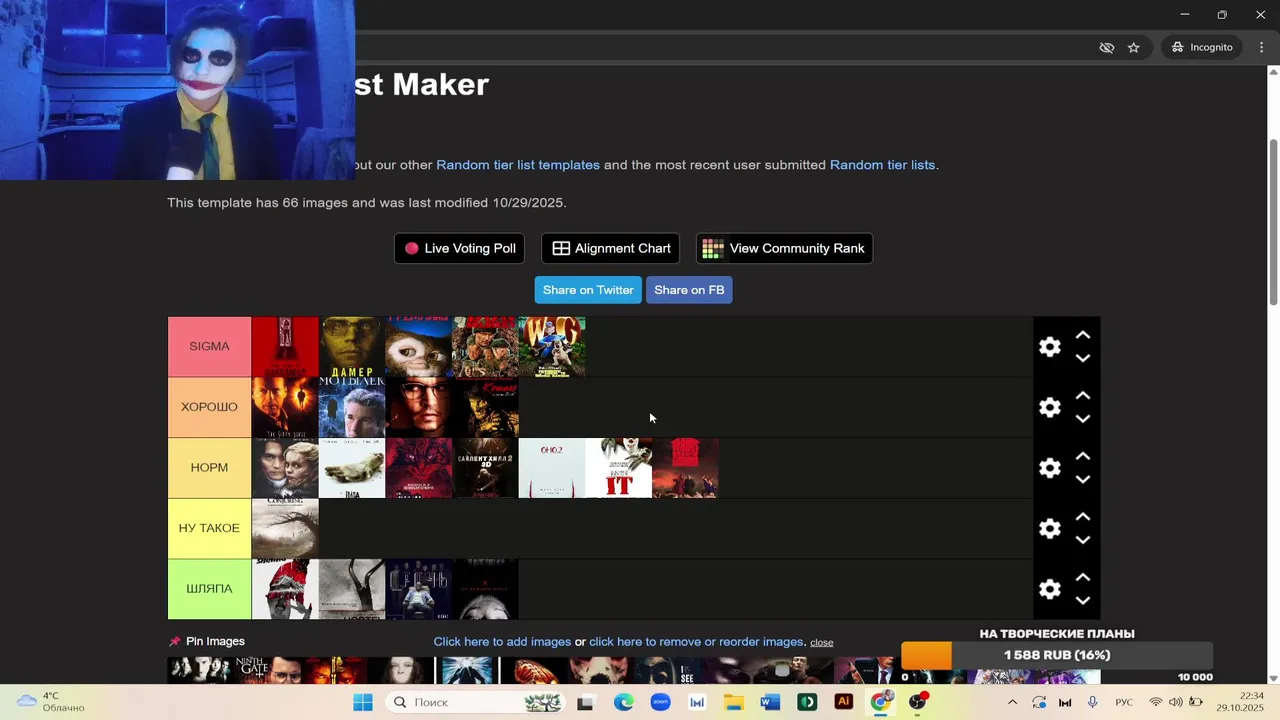Select the ДАМЕР poster in SIGMA tier
This screenshot has width=1280, height=720.
tap(352, 347)
